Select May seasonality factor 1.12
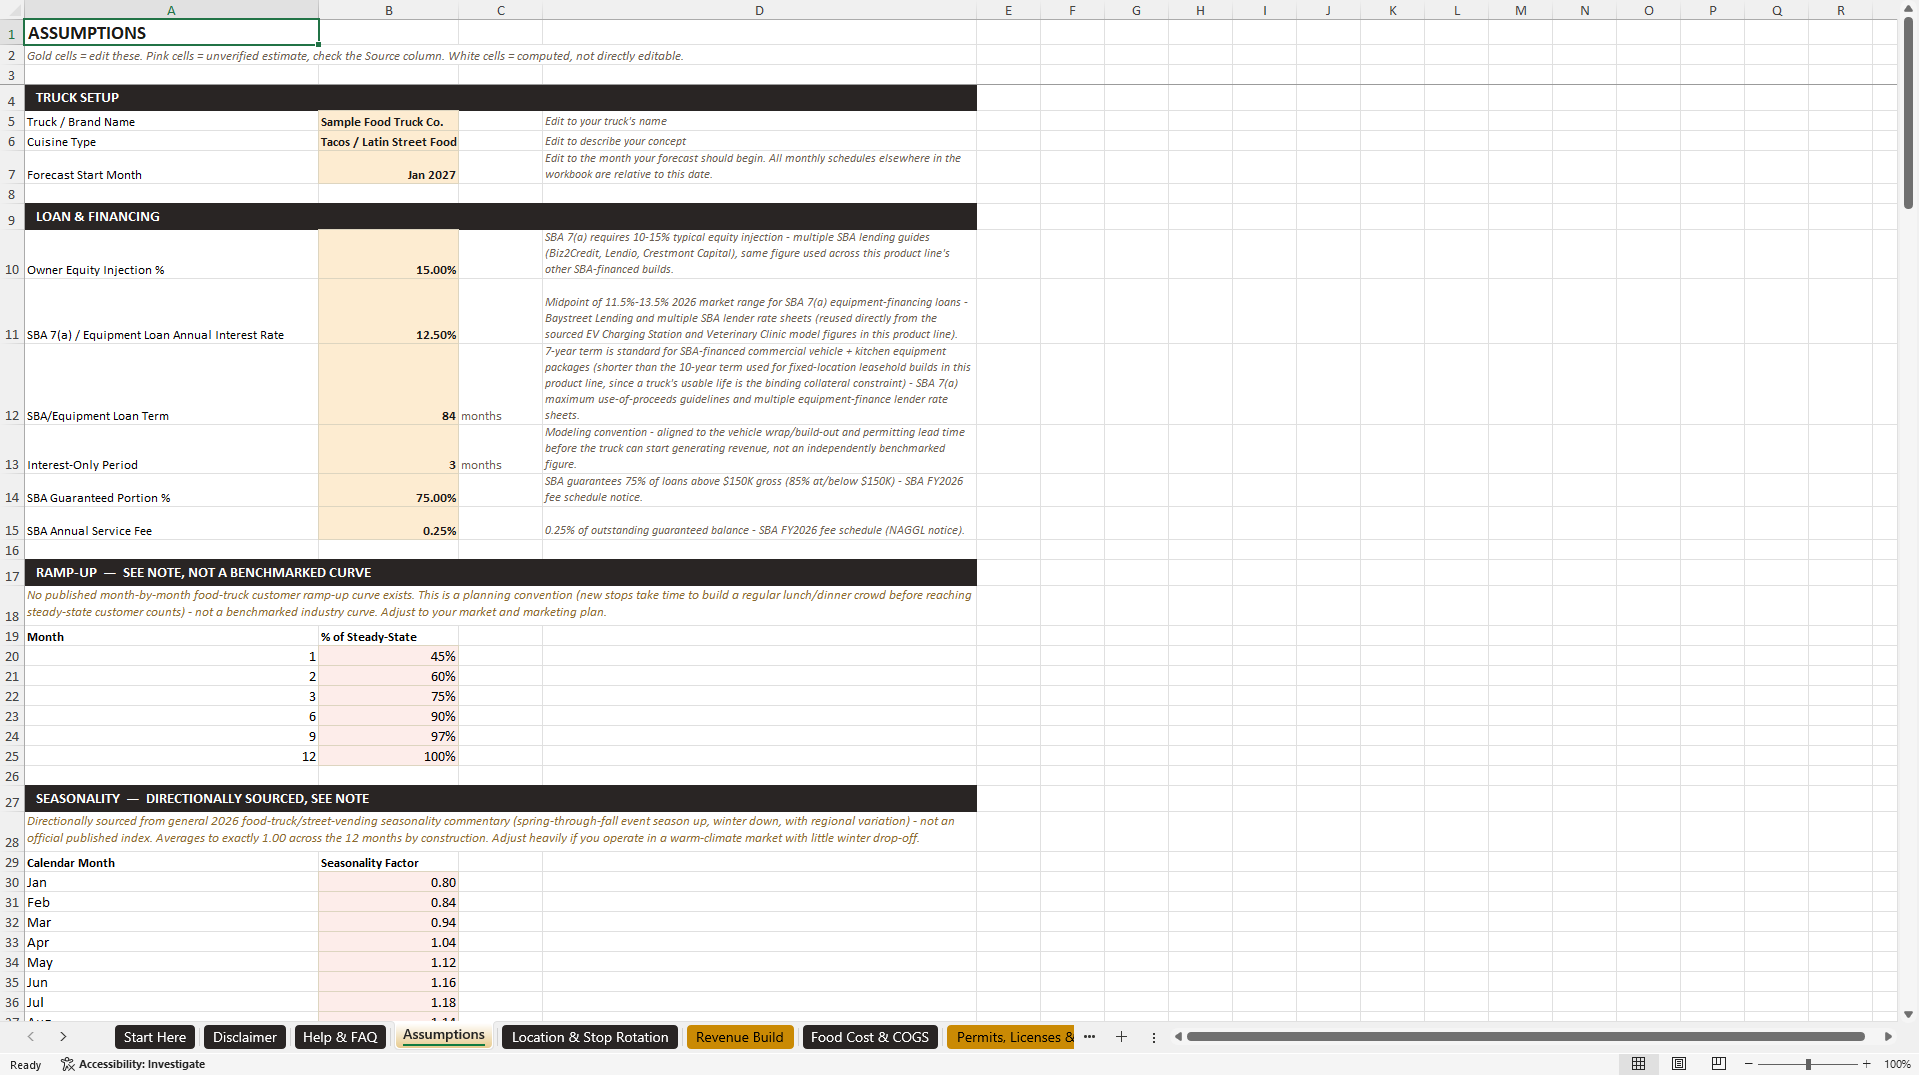The height and width of the screenshot is (1075, 1919). [388, 962]
